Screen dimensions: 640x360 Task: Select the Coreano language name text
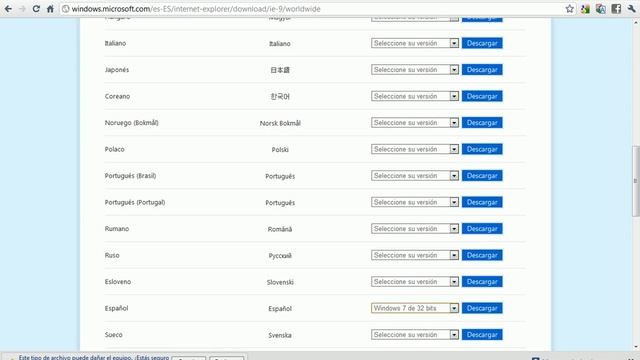coord(117,96)
